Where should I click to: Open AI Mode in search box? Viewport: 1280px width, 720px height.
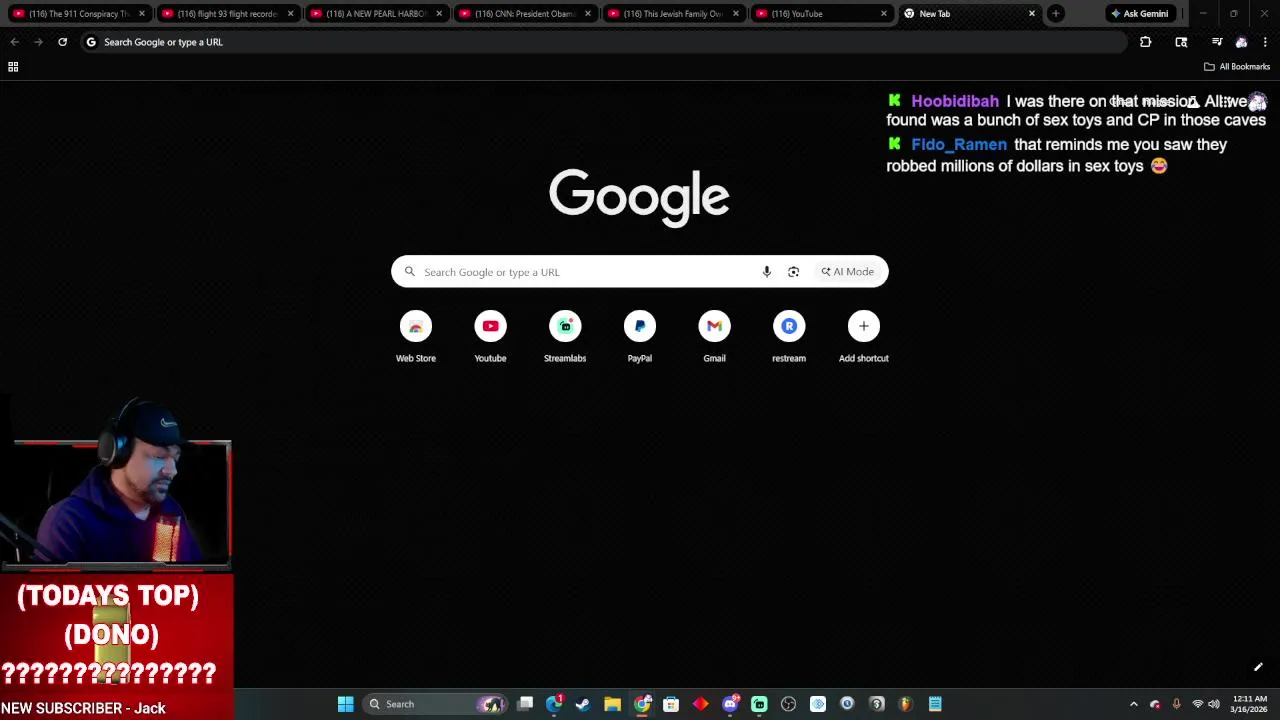848,272
